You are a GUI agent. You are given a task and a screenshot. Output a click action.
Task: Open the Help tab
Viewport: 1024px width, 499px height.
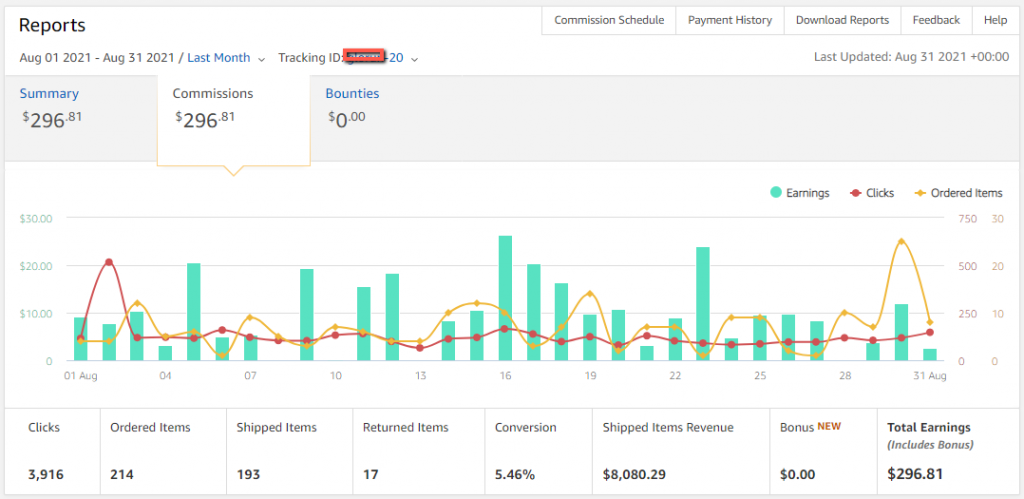(x=995, y=20)
